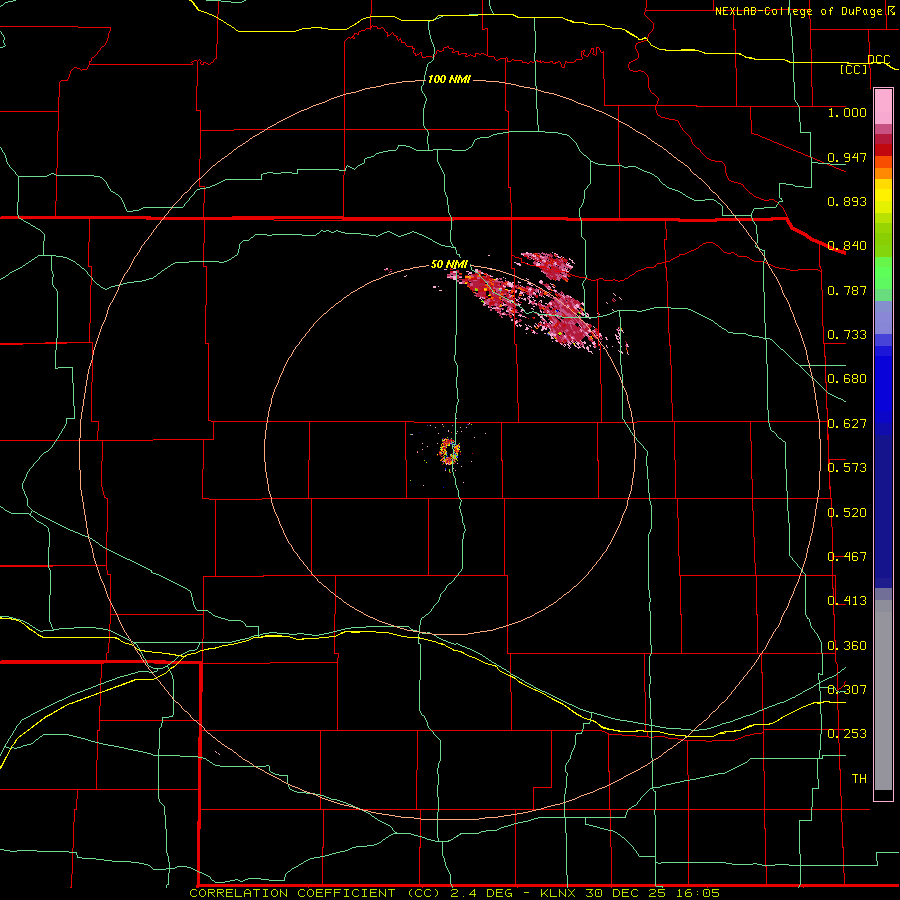This screenshot has height=900, width=900.
Task: Pick the periwinkle color bar segment near 0.733
Action: pyautogui.click(x=883, y=317)
